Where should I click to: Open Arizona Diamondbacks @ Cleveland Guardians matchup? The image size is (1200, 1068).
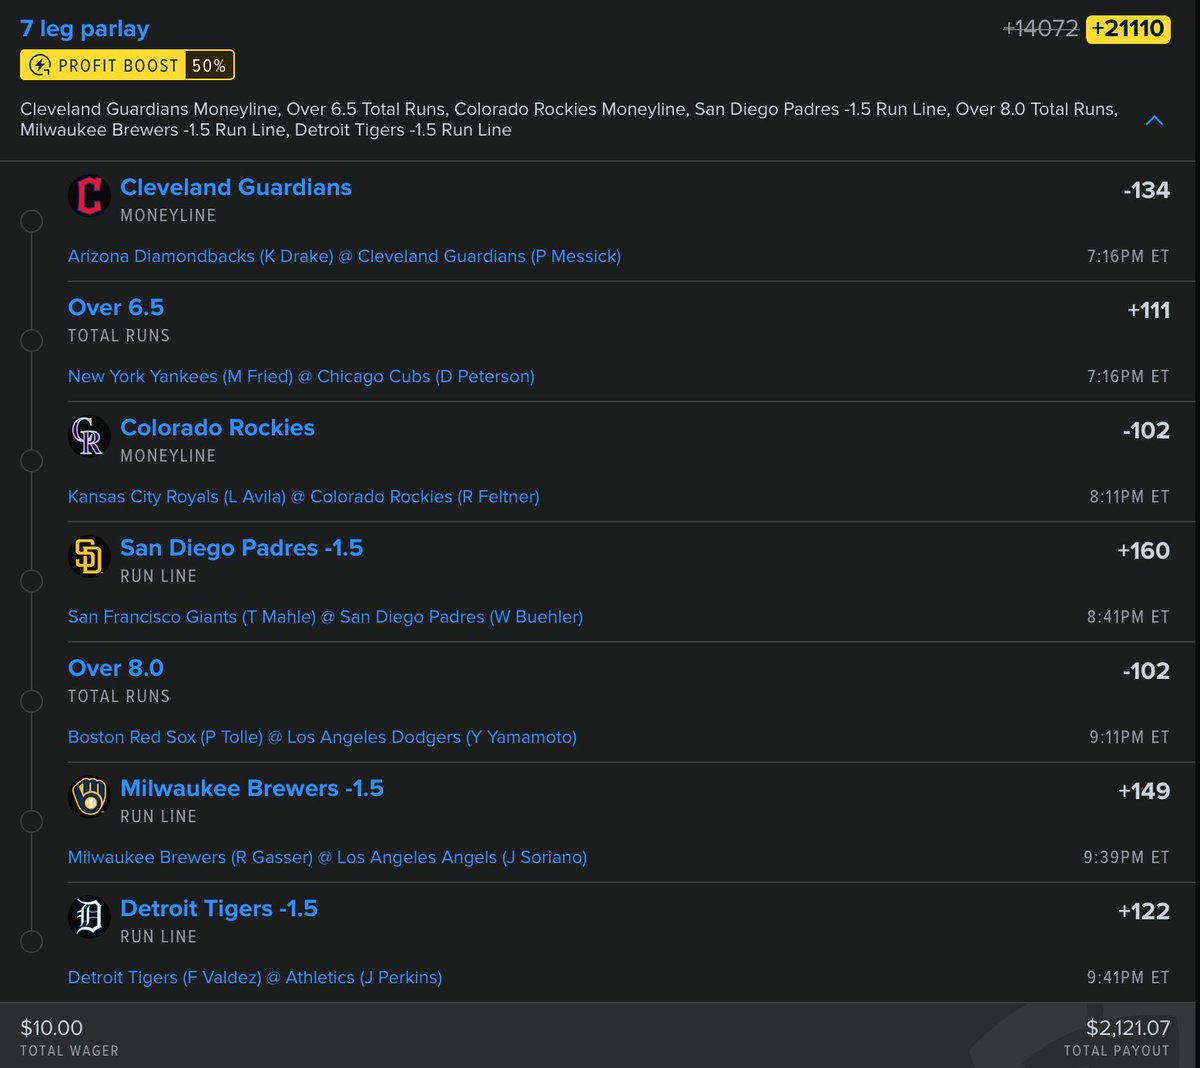coord(344,256)
